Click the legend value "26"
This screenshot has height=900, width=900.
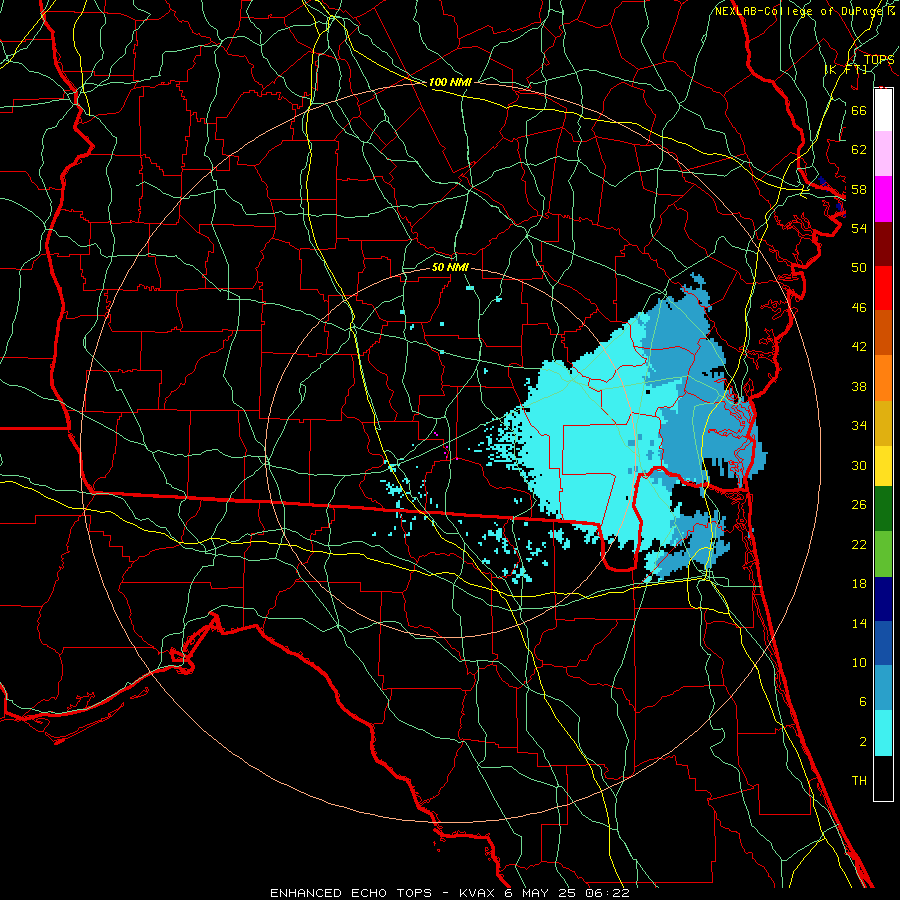tap(859, 505)
